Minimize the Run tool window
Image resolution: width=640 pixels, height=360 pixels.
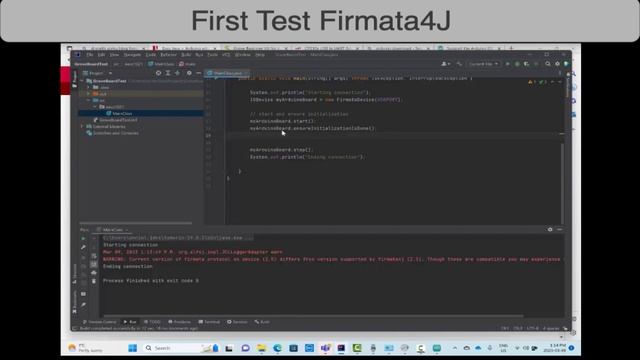pyautogui.click(x=559, y=230)
